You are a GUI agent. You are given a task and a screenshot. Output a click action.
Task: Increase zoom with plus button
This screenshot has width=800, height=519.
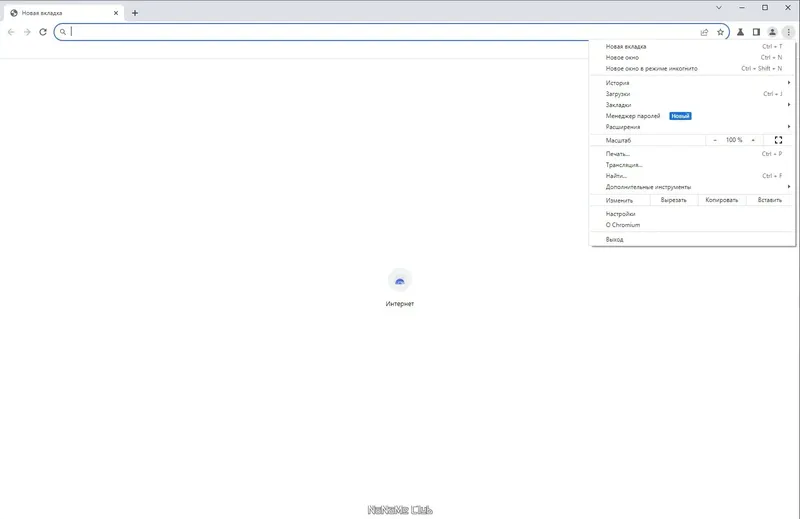point(753,140)
